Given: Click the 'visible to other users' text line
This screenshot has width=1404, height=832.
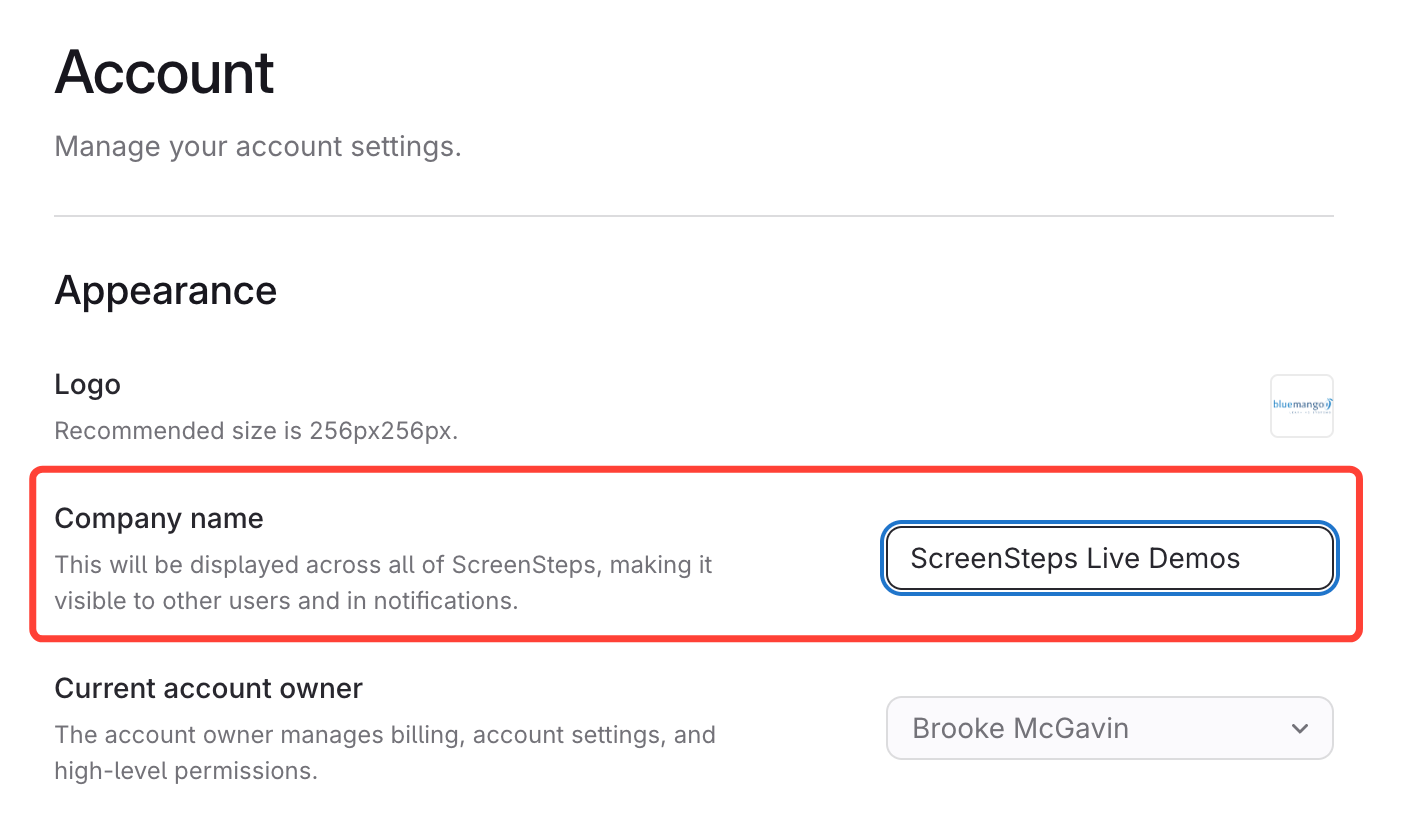Looking at the screenshot, I should point(285,601).
